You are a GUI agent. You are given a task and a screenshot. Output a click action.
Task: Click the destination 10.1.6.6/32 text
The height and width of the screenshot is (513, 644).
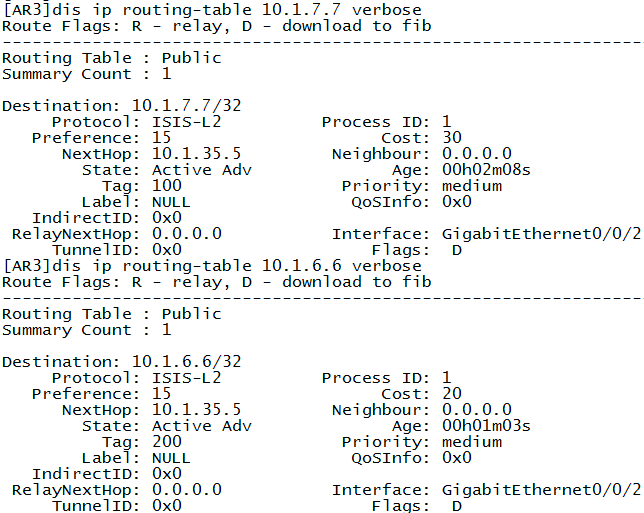186,361
